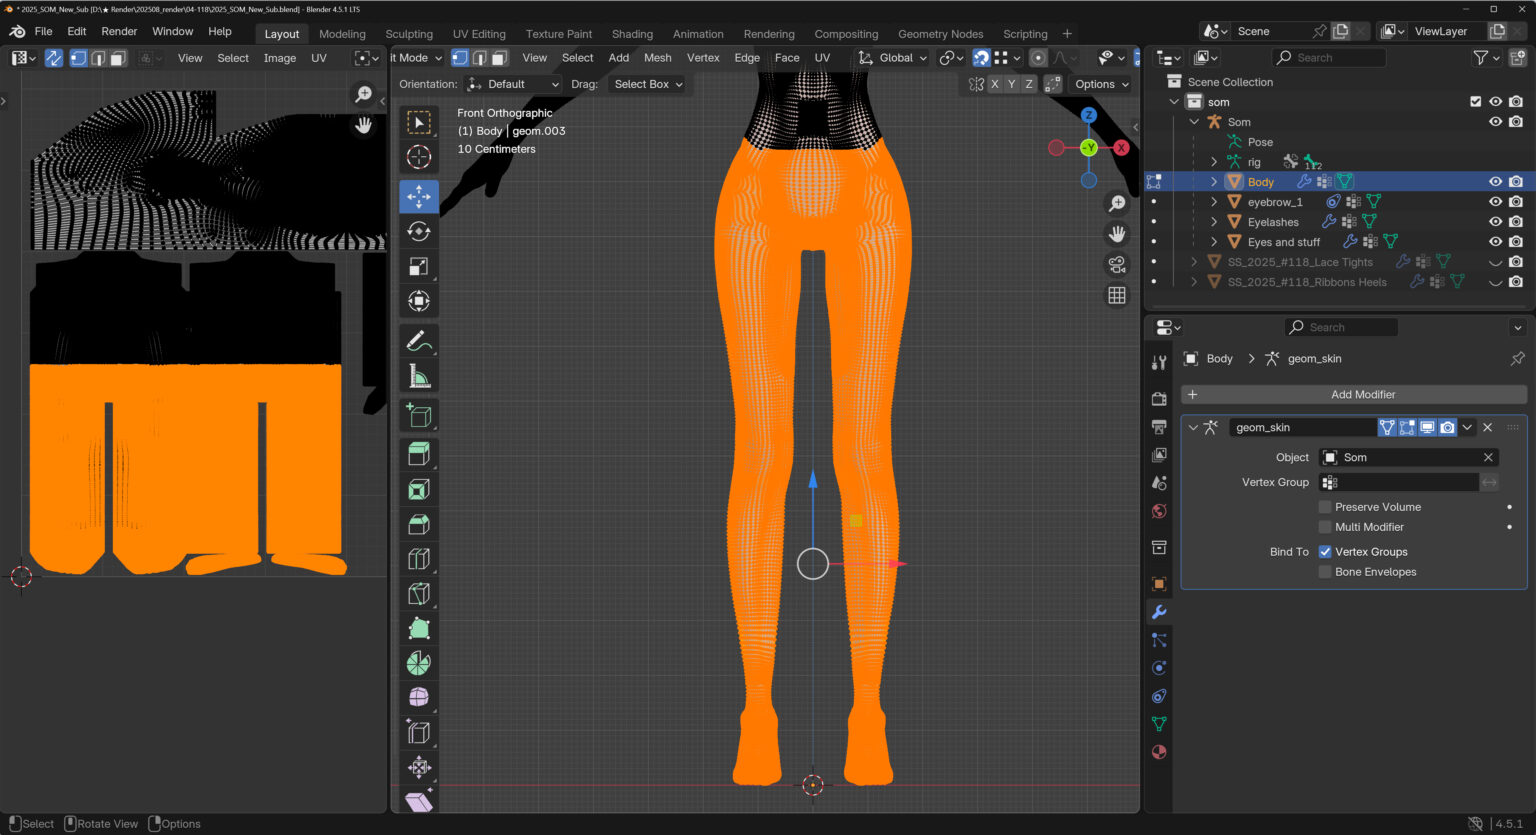Toggle camera view in the viewport
This screenshot has width=1536, height=835.
point(1116,264)
